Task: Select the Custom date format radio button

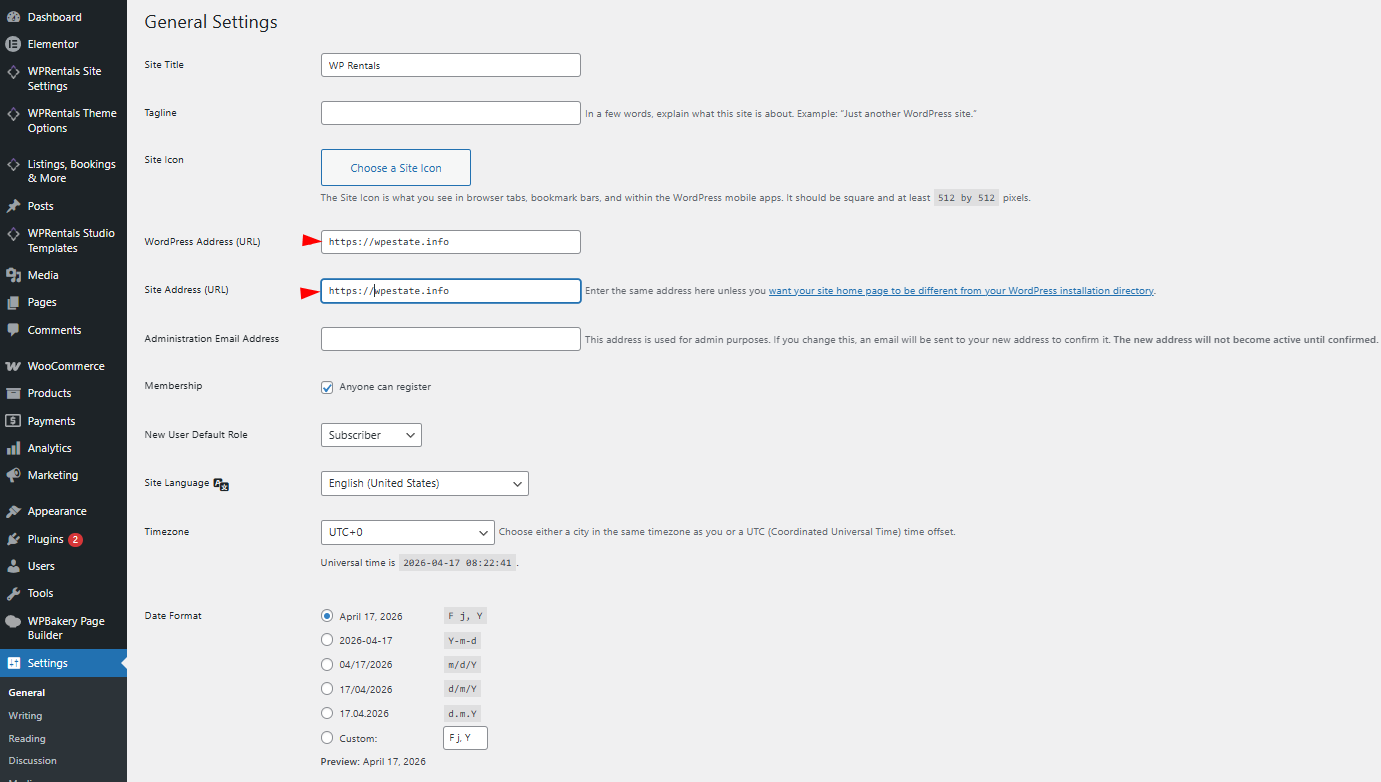Action: (x=327, y=738)
